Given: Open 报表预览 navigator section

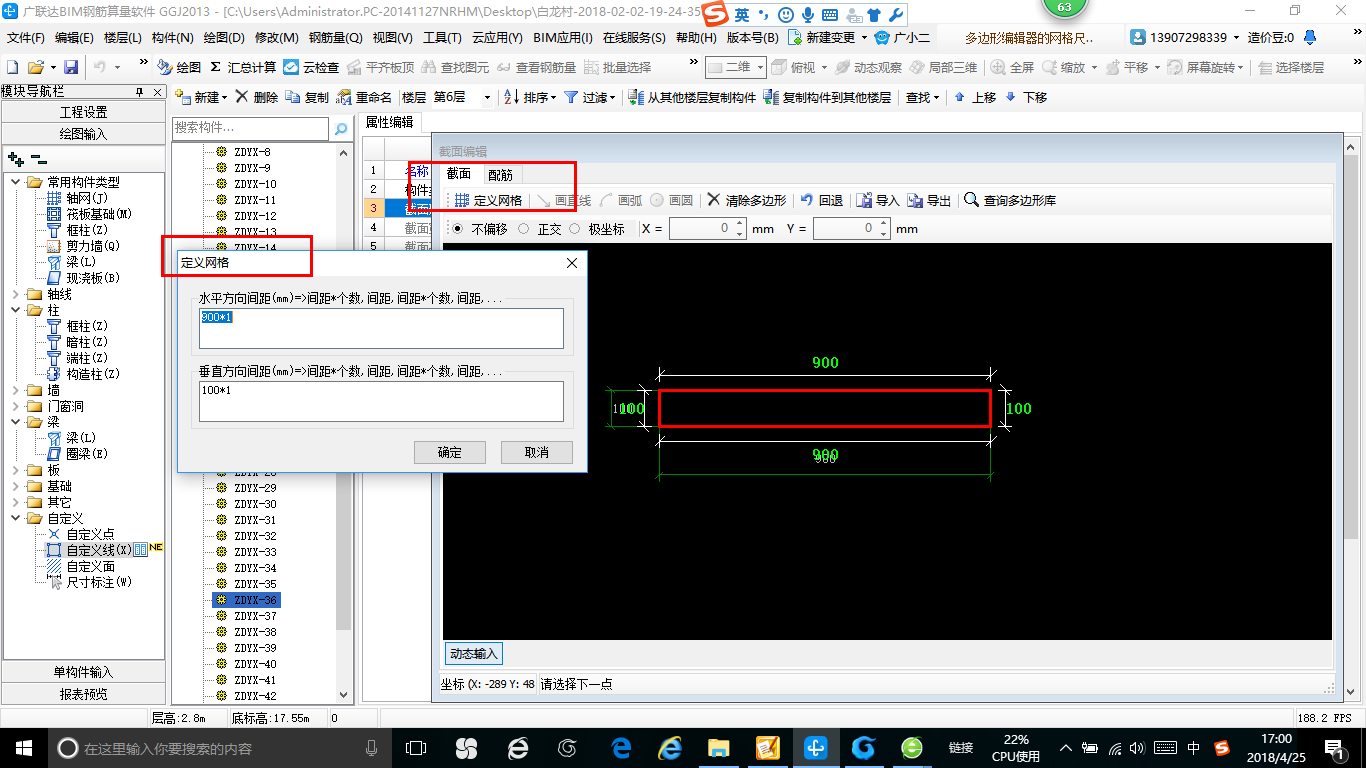Looking at the screenshot, I should coord(84,694).
